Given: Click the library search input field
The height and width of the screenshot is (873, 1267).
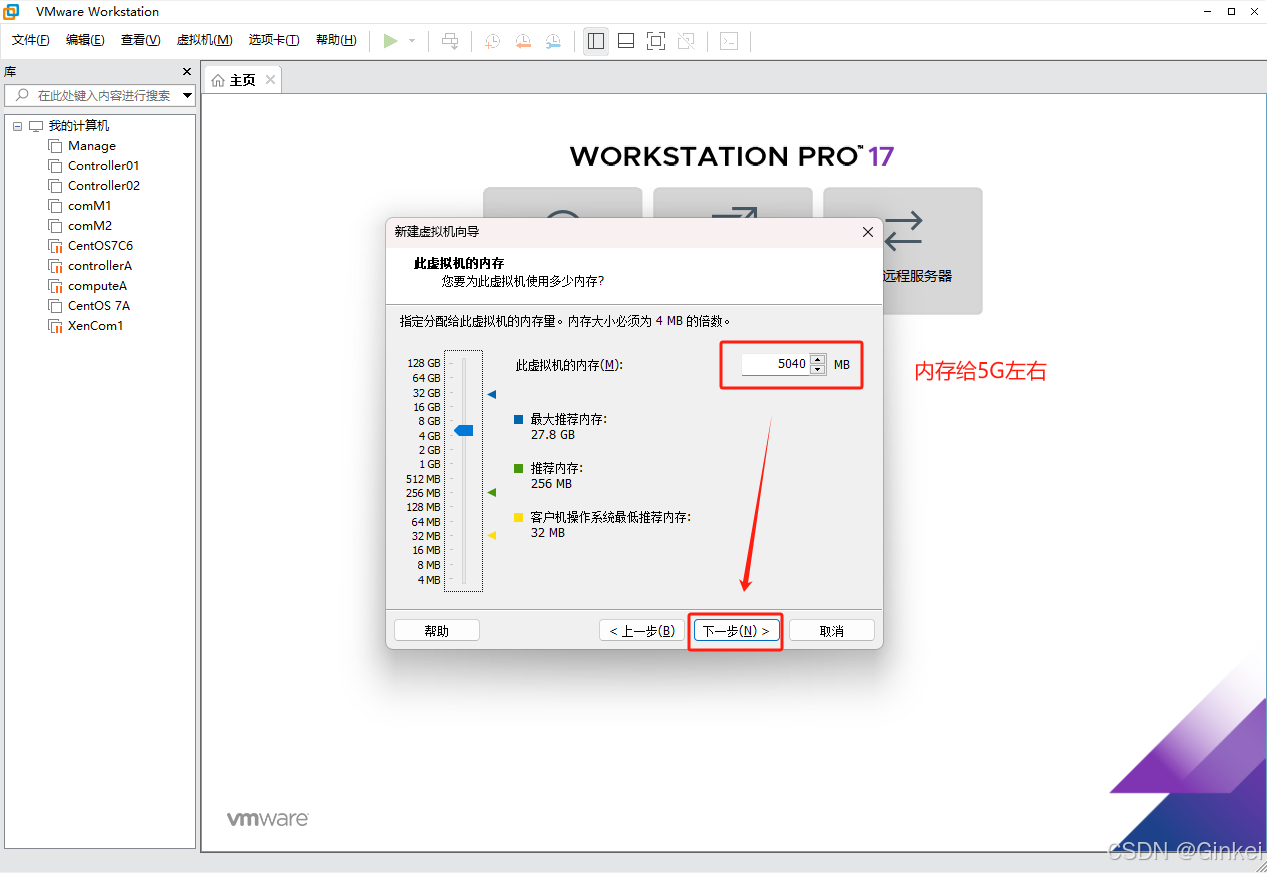Looking at the screenshot, I should 100,96.
